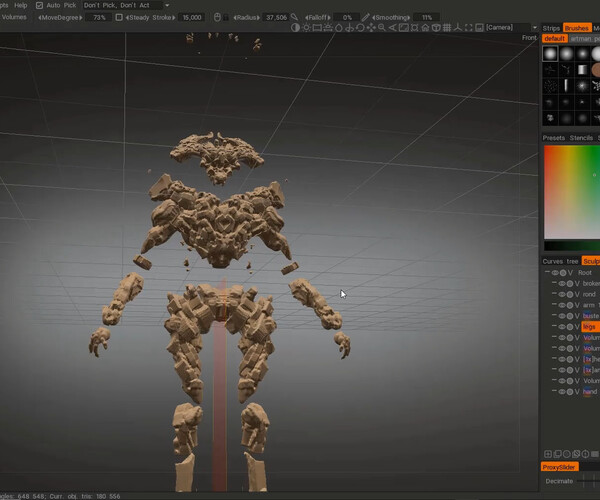This screenshot has width=600, height=500.
Task: Hide the hand layer with its eye icon
Action: 562,392
